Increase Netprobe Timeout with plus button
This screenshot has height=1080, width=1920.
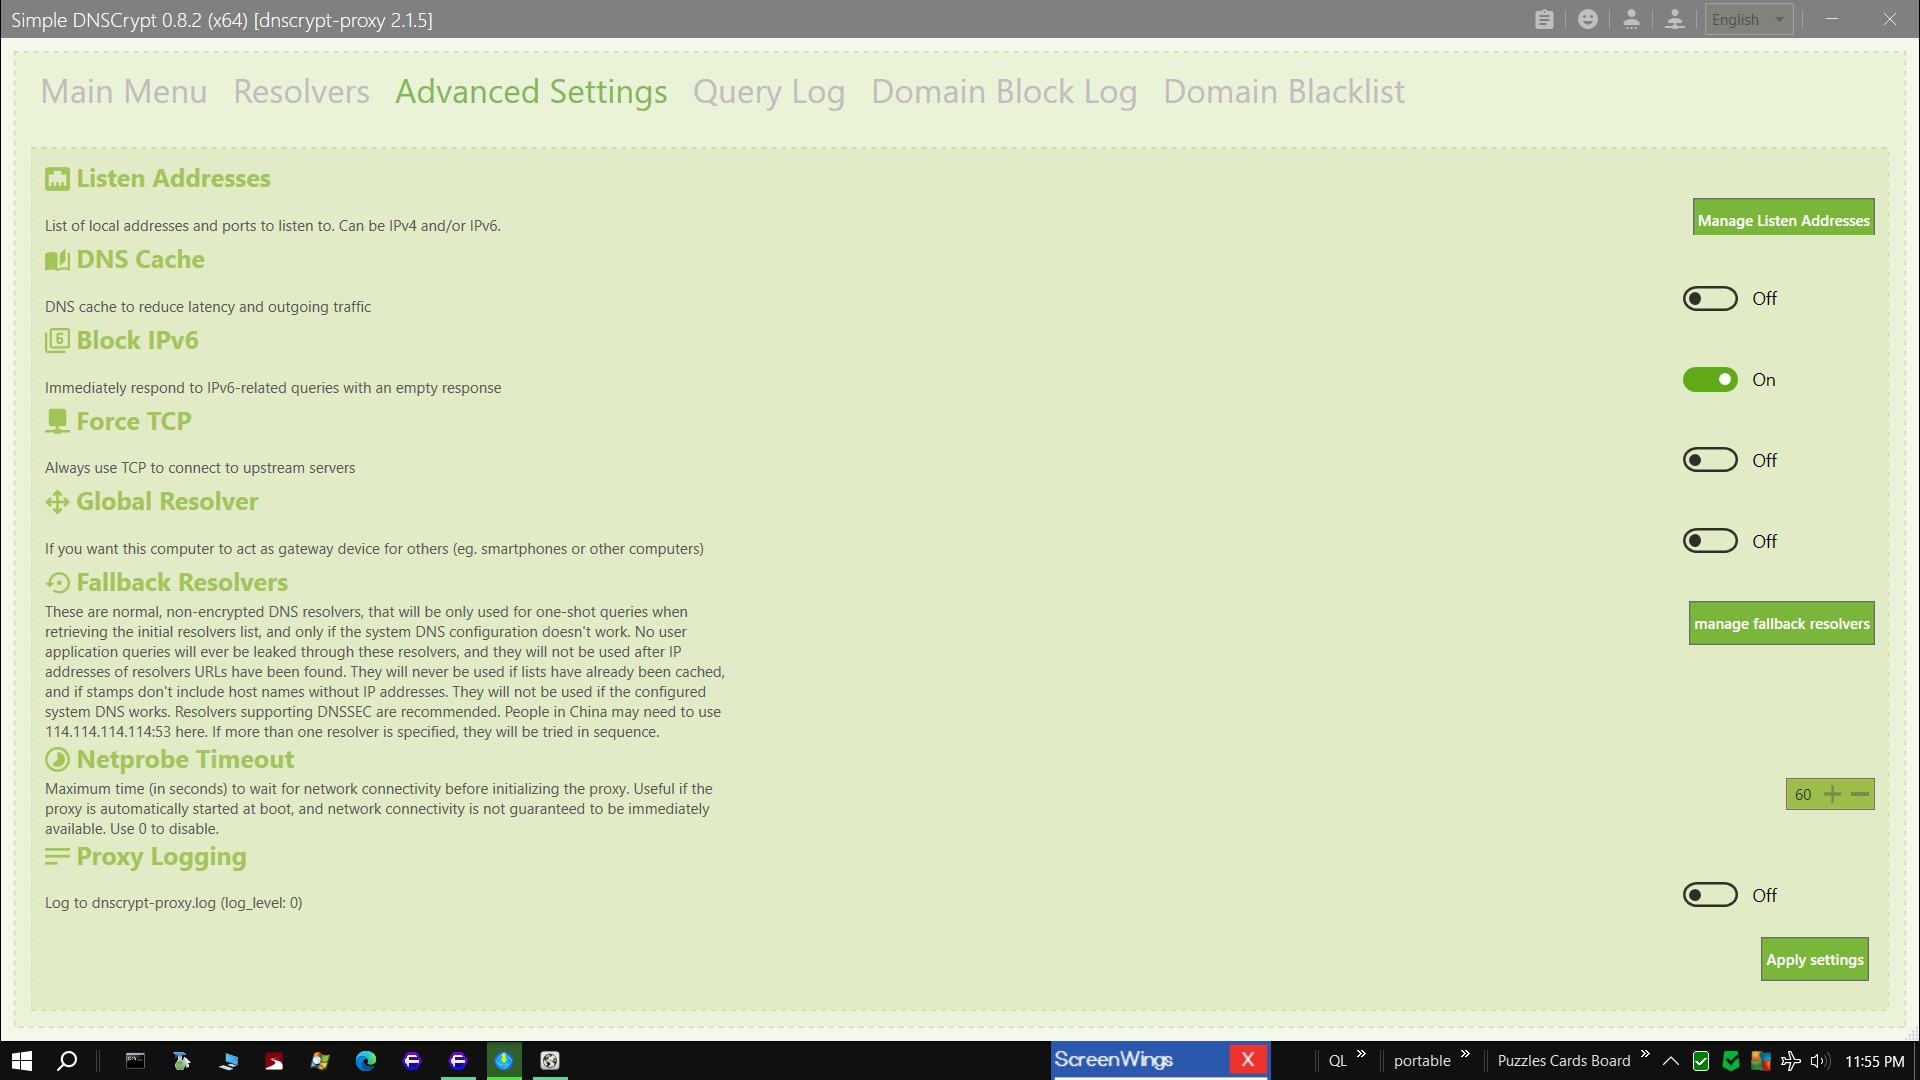pyautogui.click(x=1832, y=794)
